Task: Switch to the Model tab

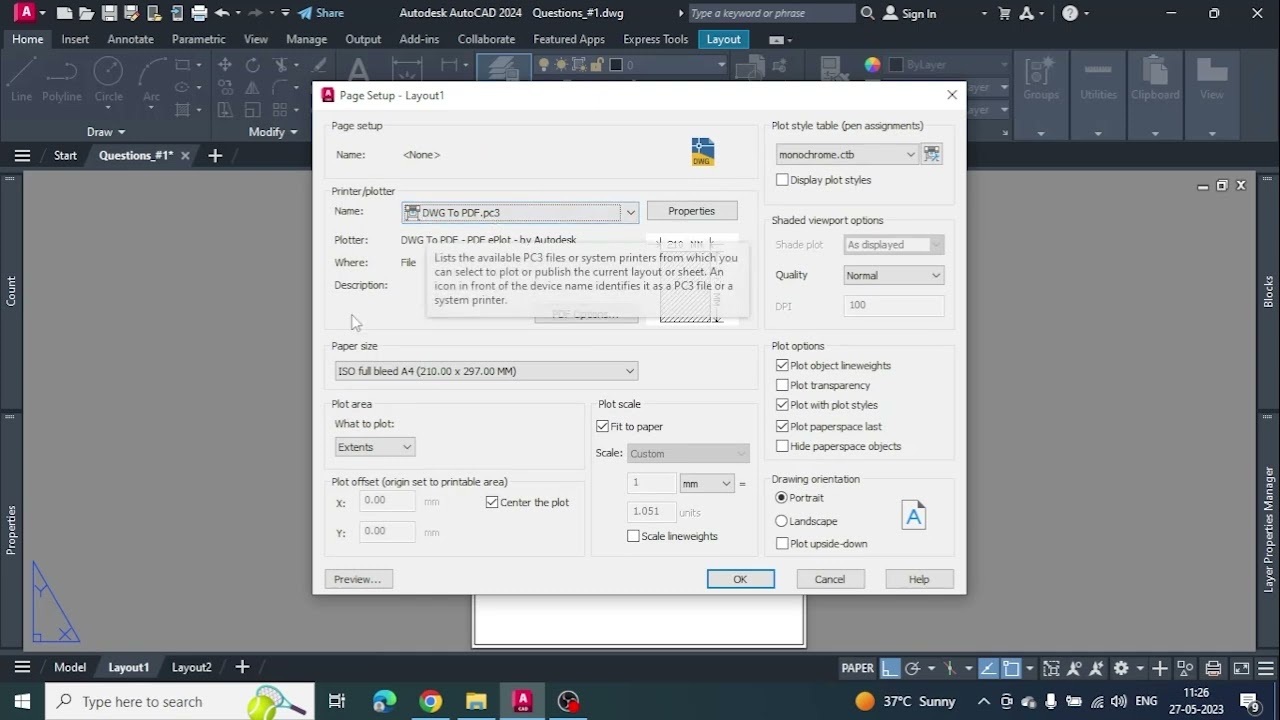Action: pos(70,667)
